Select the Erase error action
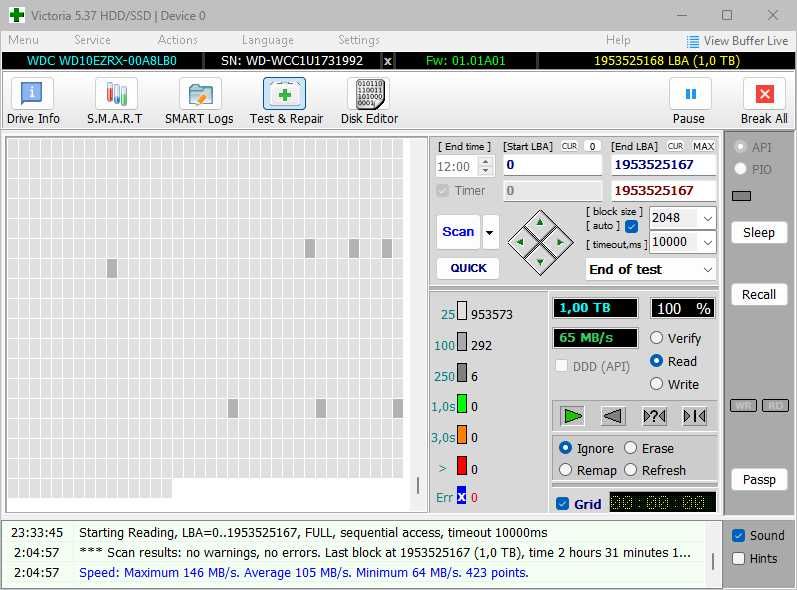The height and width of the screenshot is (590, 797). [630, 448]
